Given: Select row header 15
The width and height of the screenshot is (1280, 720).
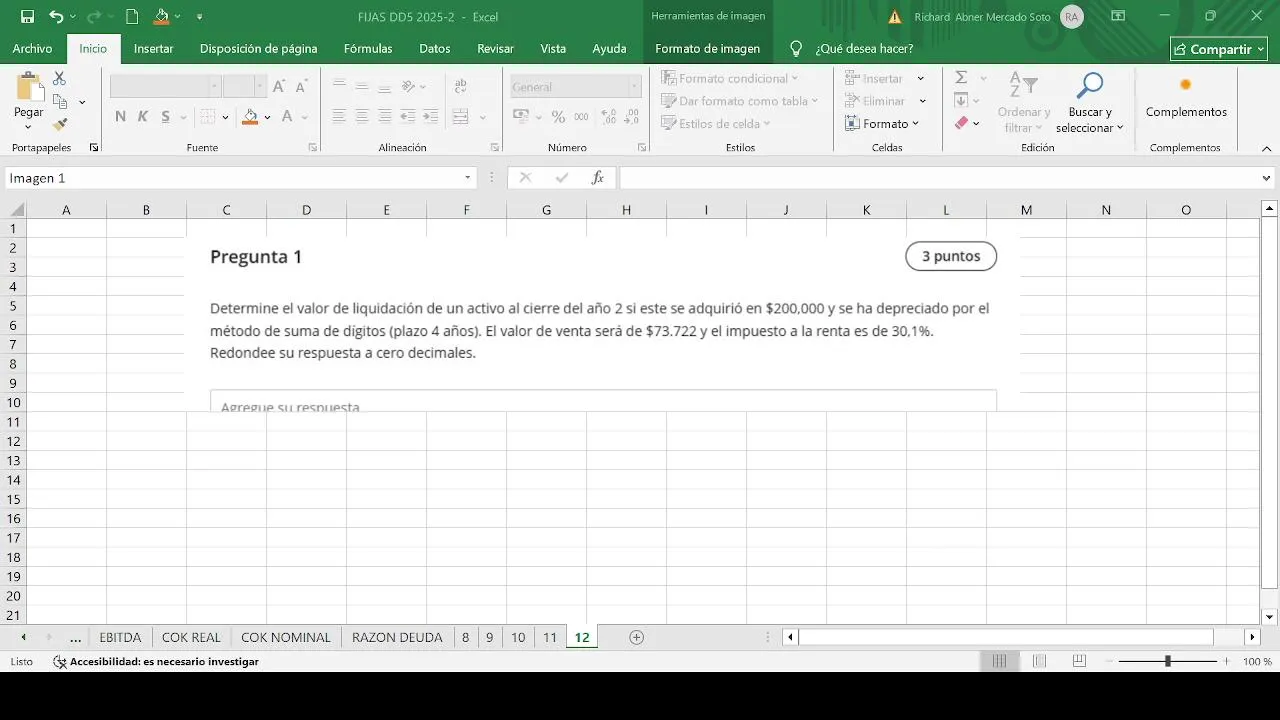Looking at the screenshot, I should [13, 499].
